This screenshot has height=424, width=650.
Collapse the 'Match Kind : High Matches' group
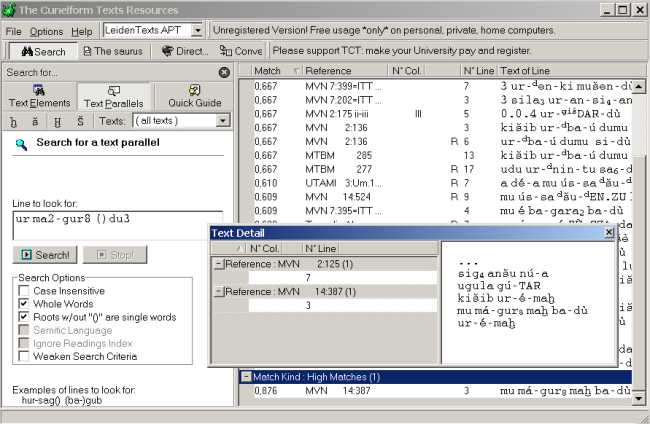click(x=245, y=377)
